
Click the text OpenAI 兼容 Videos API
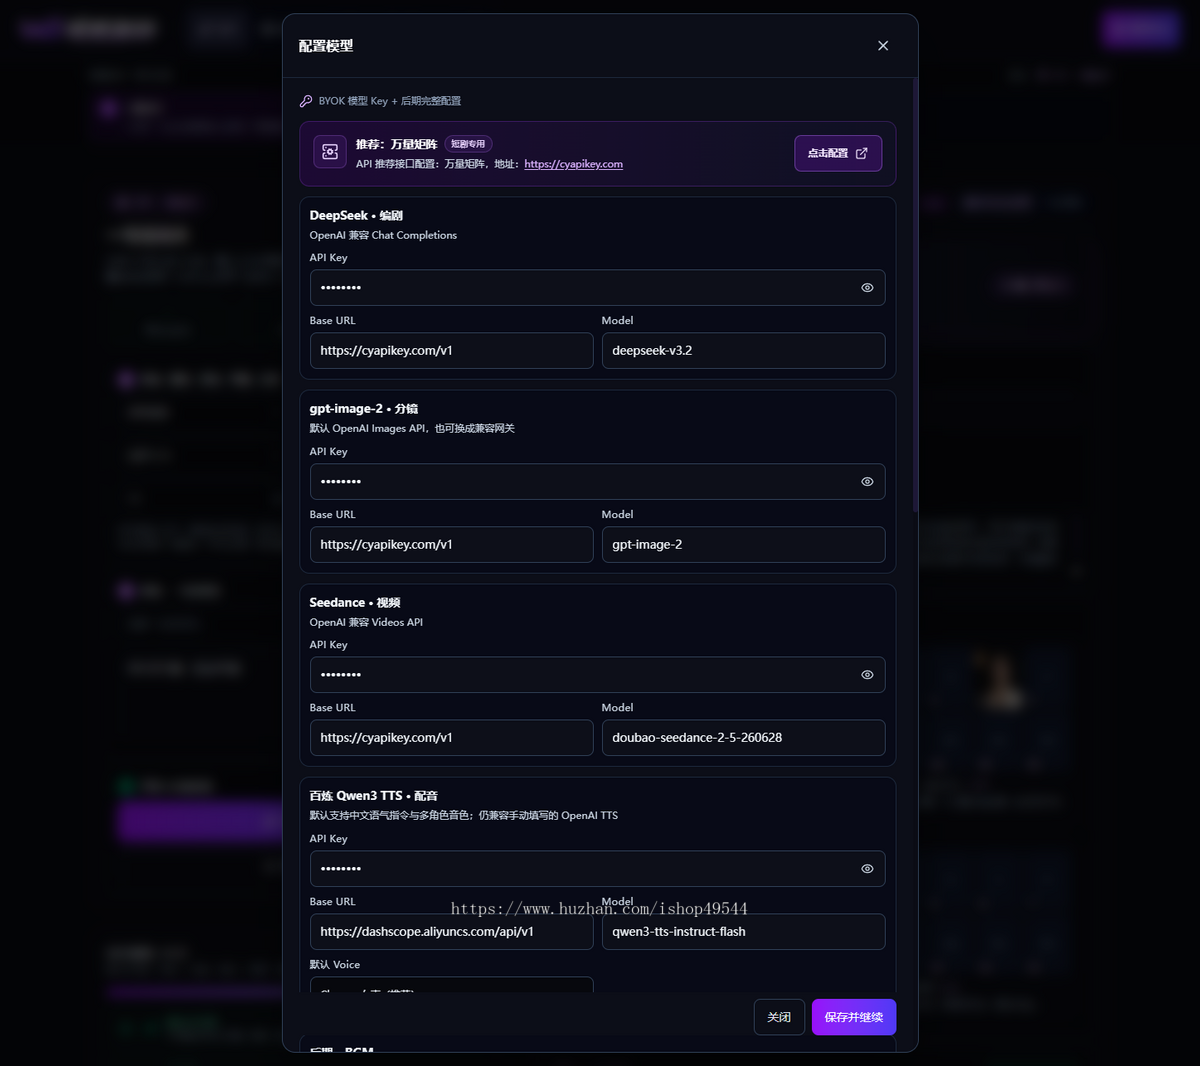tap(366, 623)
